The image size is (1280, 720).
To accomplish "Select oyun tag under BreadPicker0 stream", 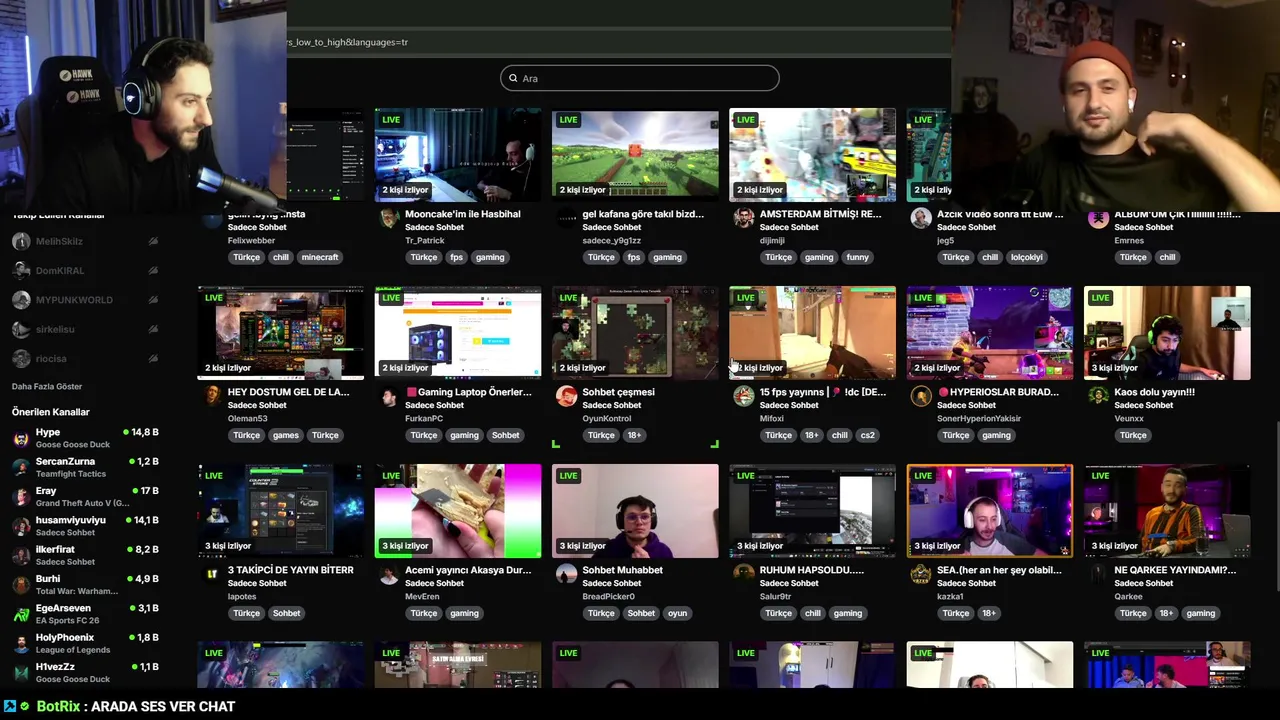I will pyautogui.click(x=677, y=613).
